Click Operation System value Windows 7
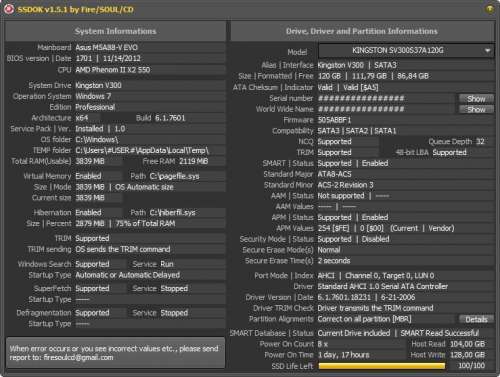The image size is (500, 377). (93, 96)
